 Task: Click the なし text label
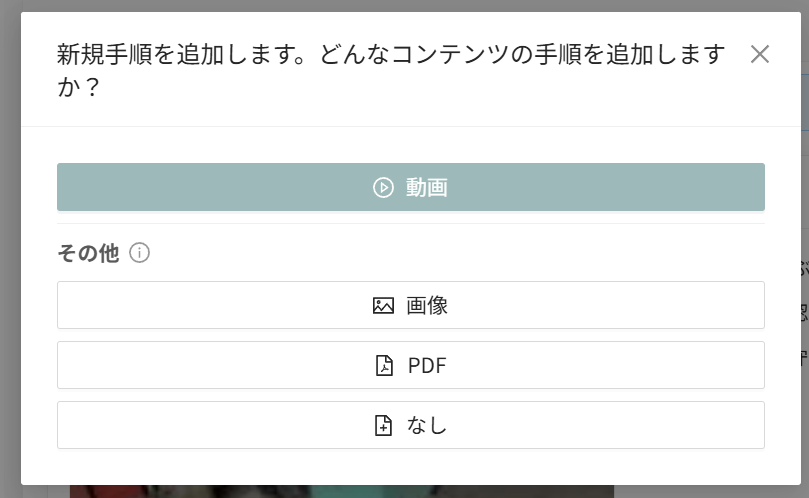427,426
